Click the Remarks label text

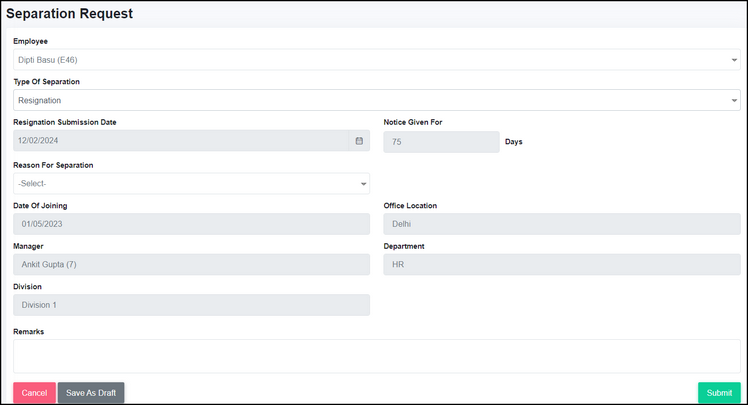pyautogui.click(x=29, y=332)
